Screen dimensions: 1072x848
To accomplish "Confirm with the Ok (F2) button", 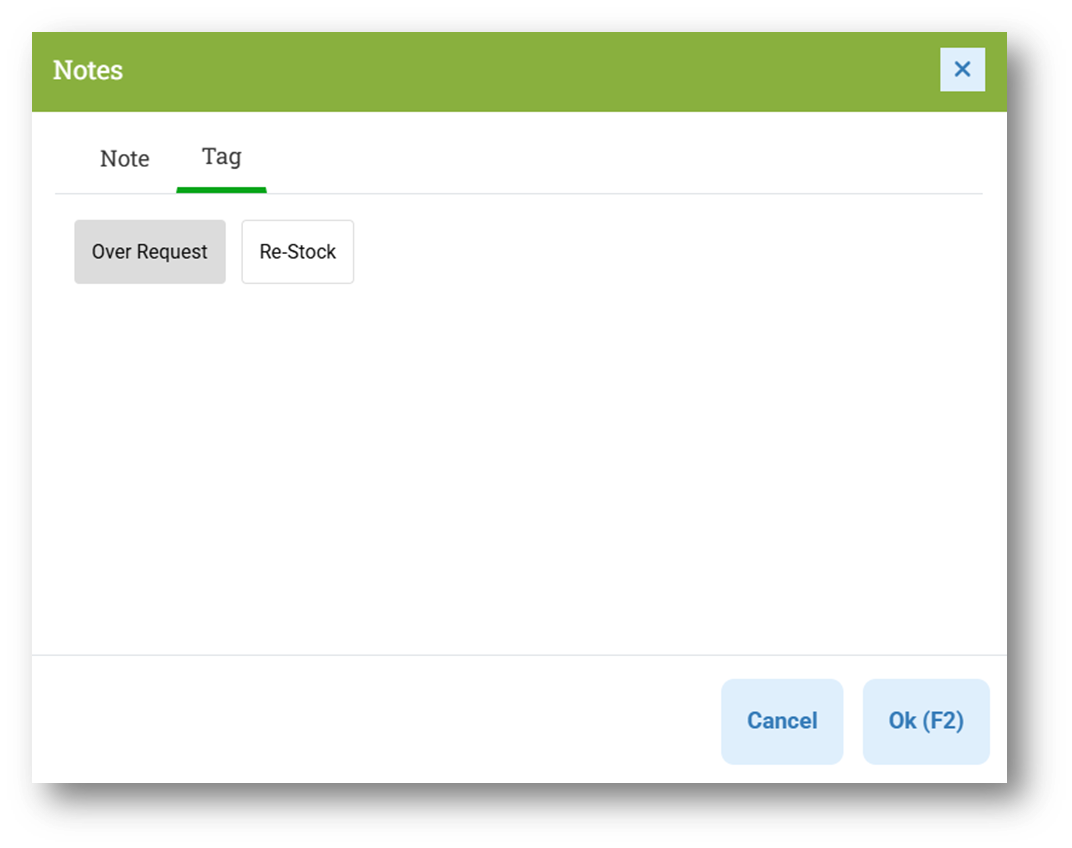I will [926, 721].
